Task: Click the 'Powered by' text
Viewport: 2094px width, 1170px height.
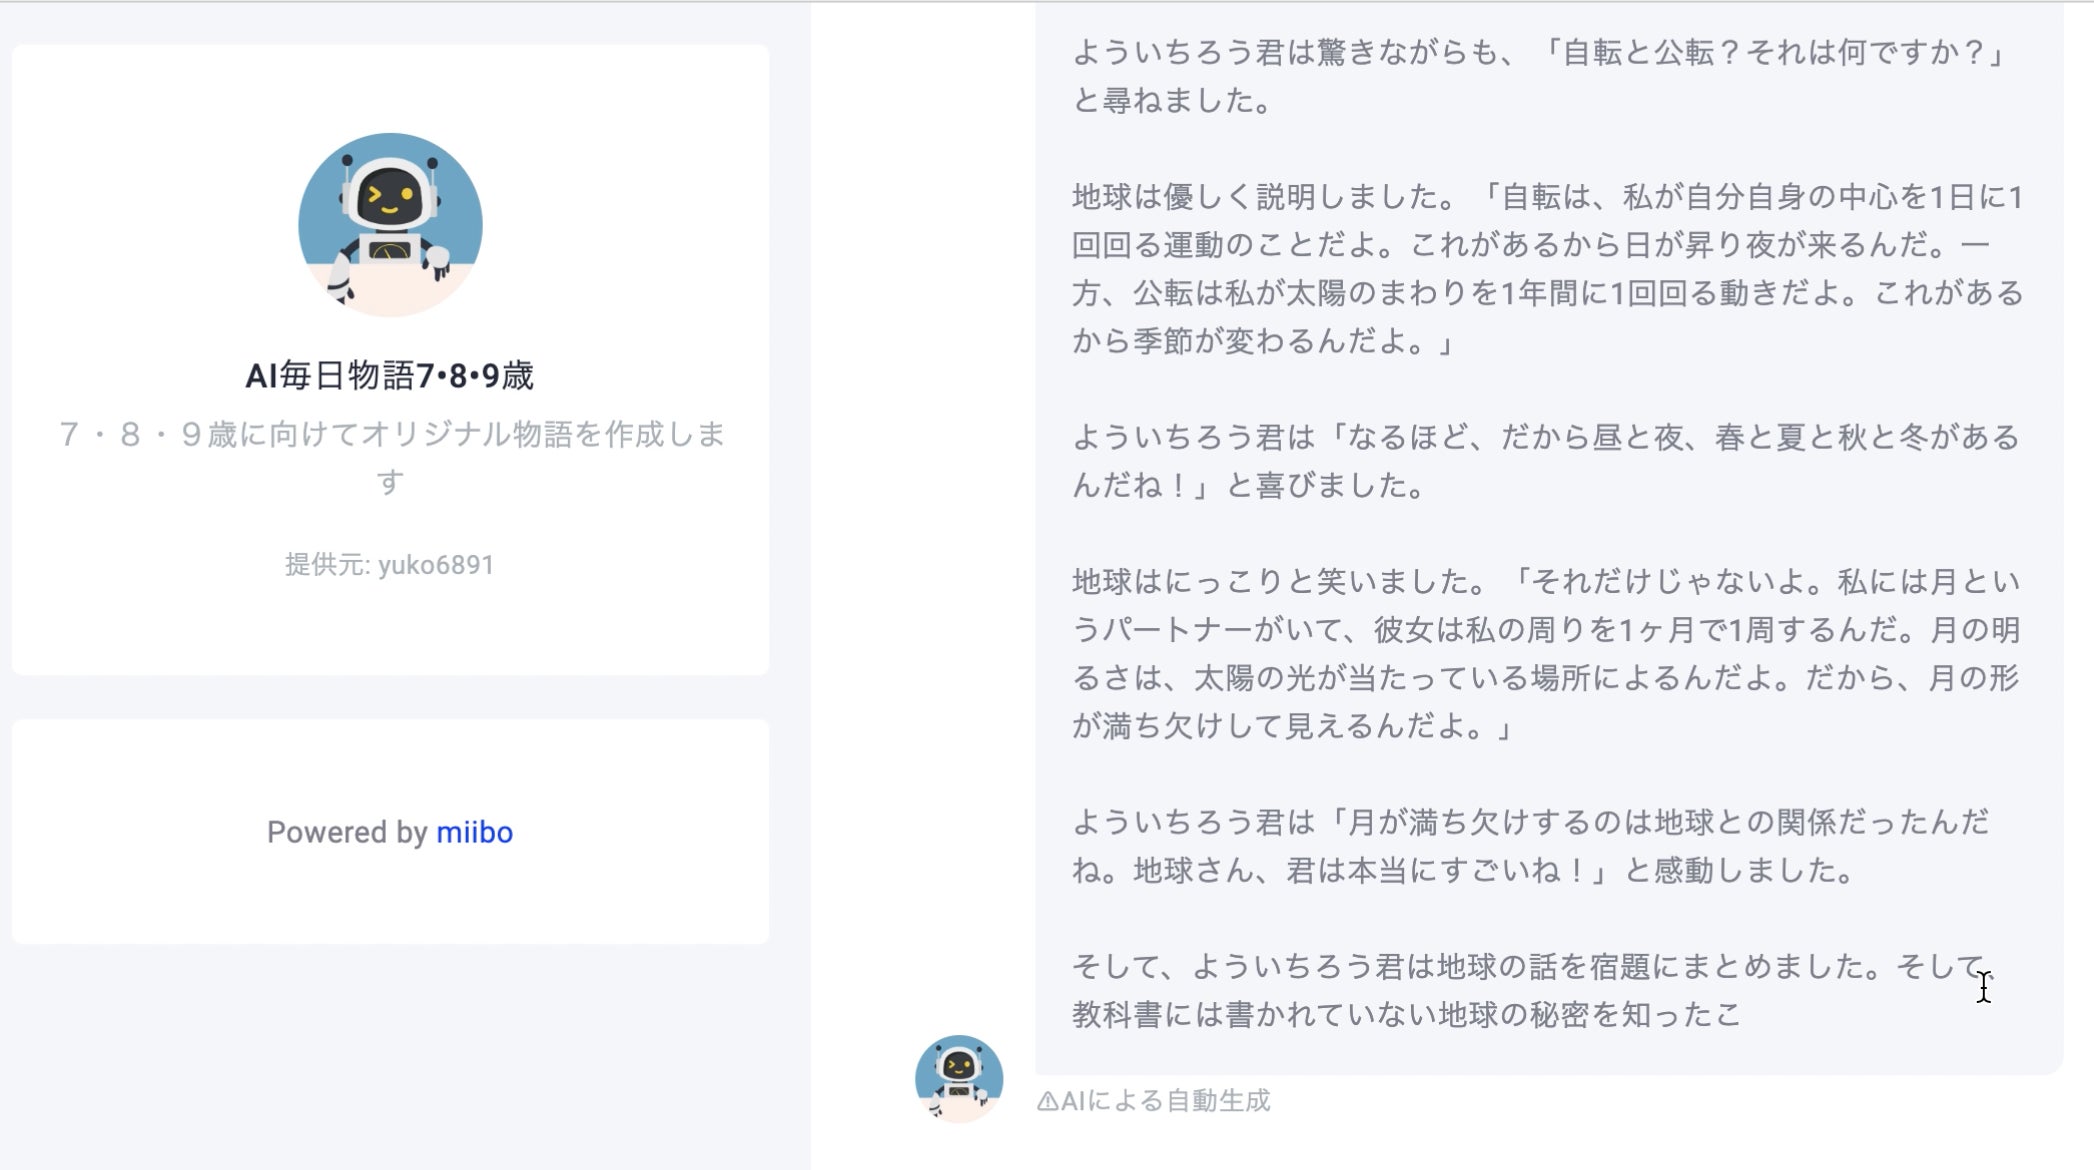Action: click(x=347, y=832)
